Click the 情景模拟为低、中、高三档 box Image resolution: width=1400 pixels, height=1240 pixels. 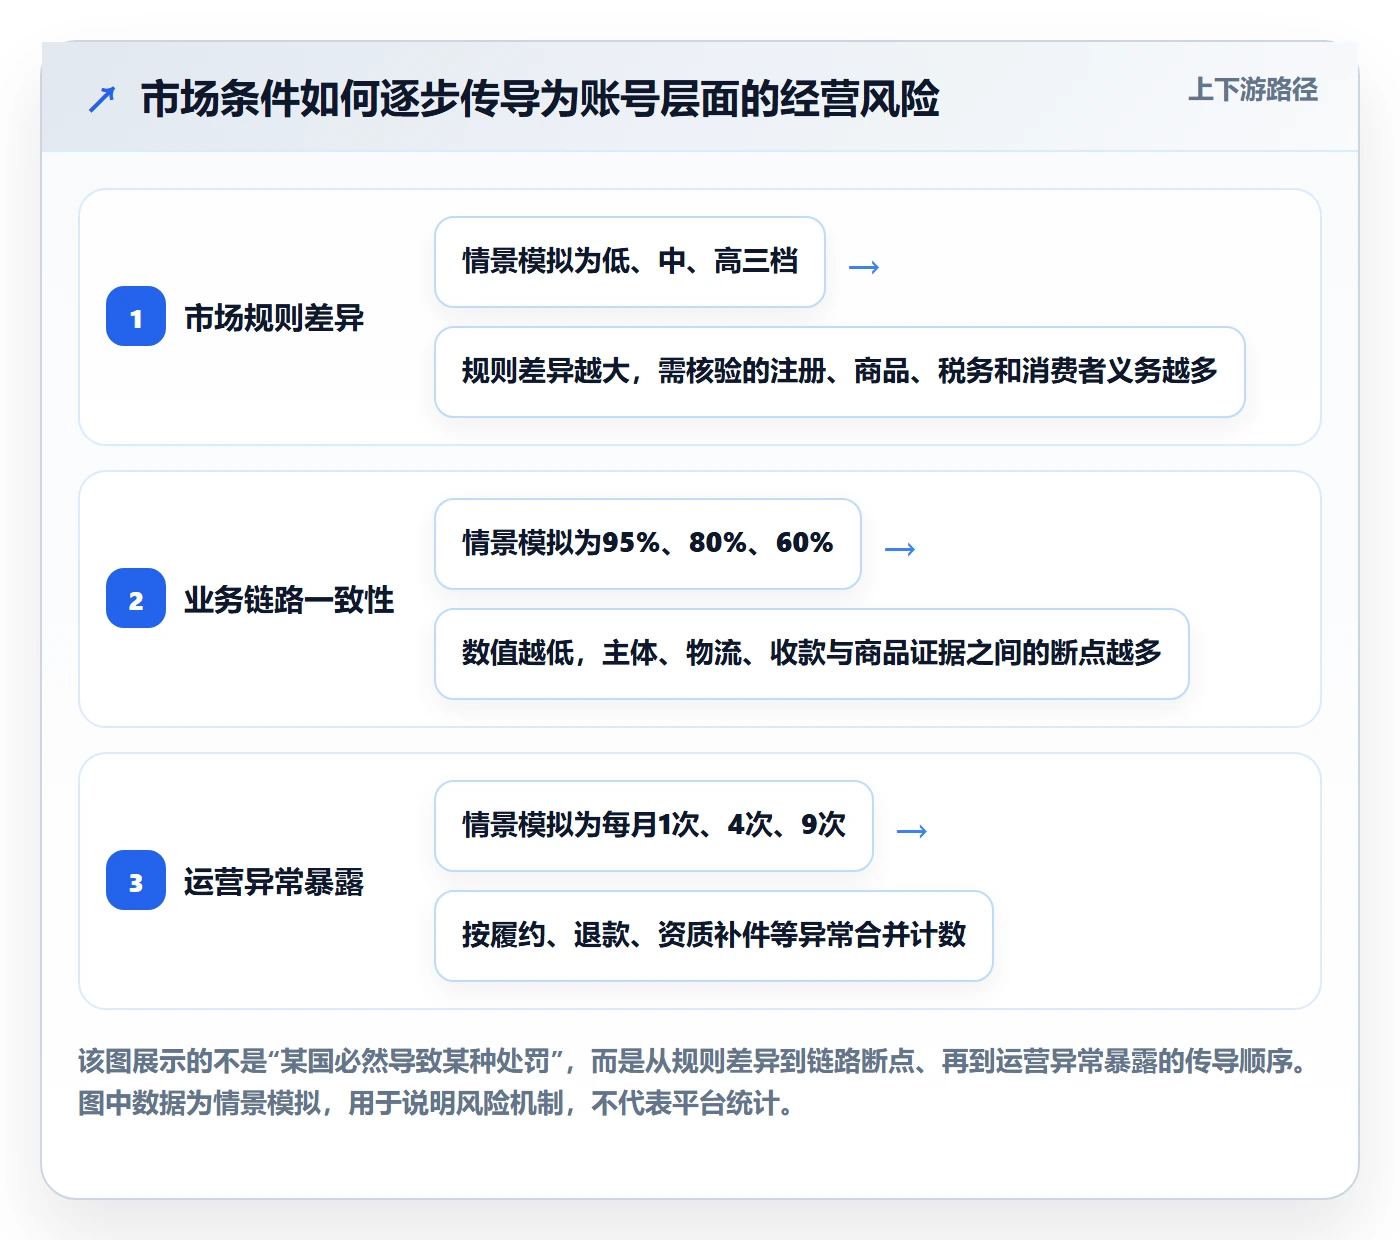[x=630, y=262]
